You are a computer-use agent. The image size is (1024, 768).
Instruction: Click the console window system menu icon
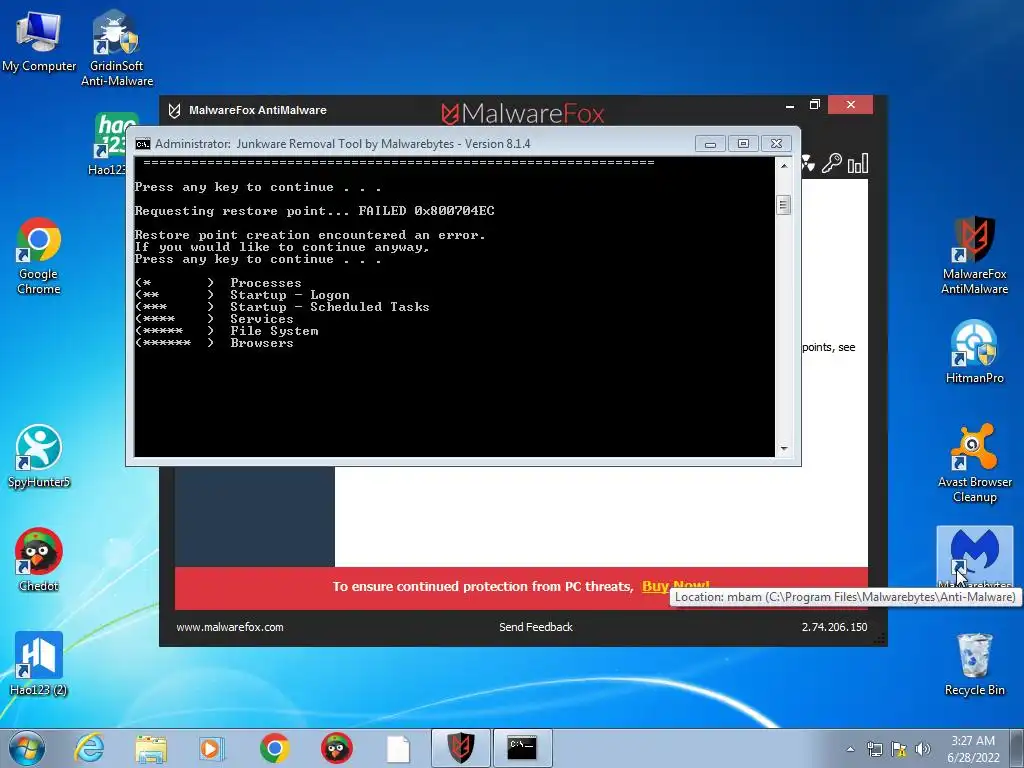click(143, 144)
